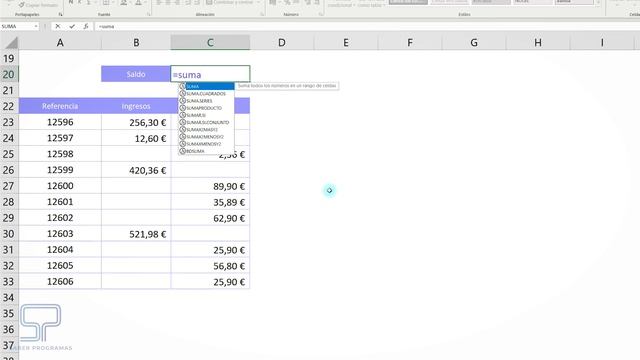Click income cell 420,36 €

click(136, 170)
